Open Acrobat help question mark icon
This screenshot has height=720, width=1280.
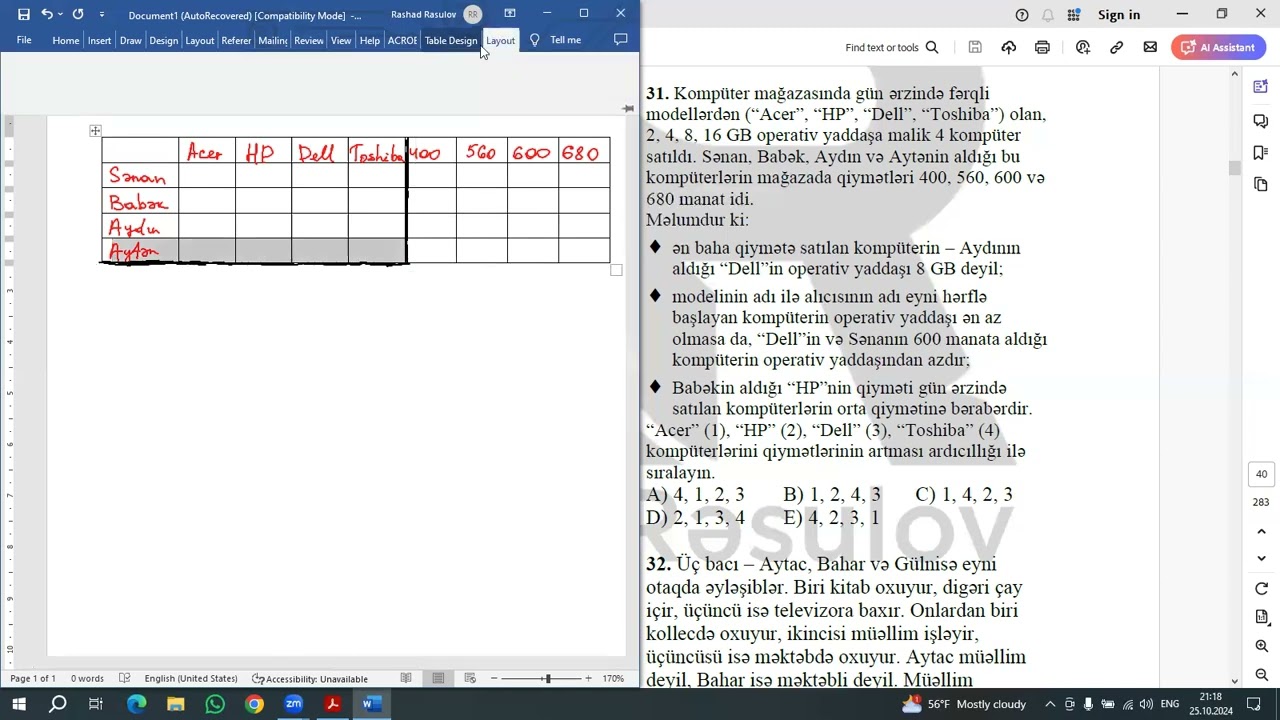click(1022, 15)
